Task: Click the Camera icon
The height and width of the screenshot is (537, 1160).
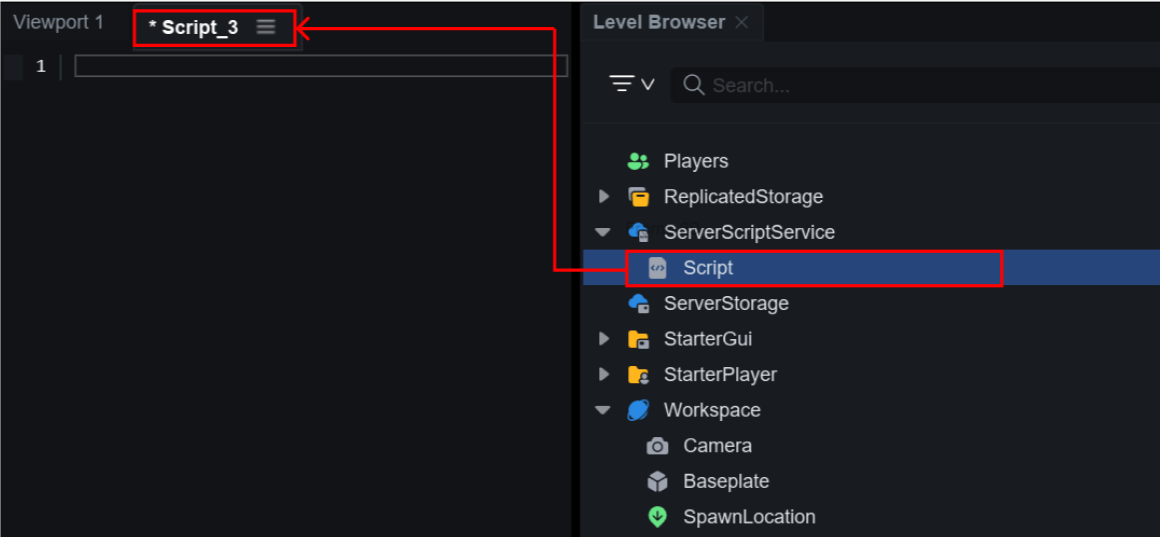Action: point(657,446)
